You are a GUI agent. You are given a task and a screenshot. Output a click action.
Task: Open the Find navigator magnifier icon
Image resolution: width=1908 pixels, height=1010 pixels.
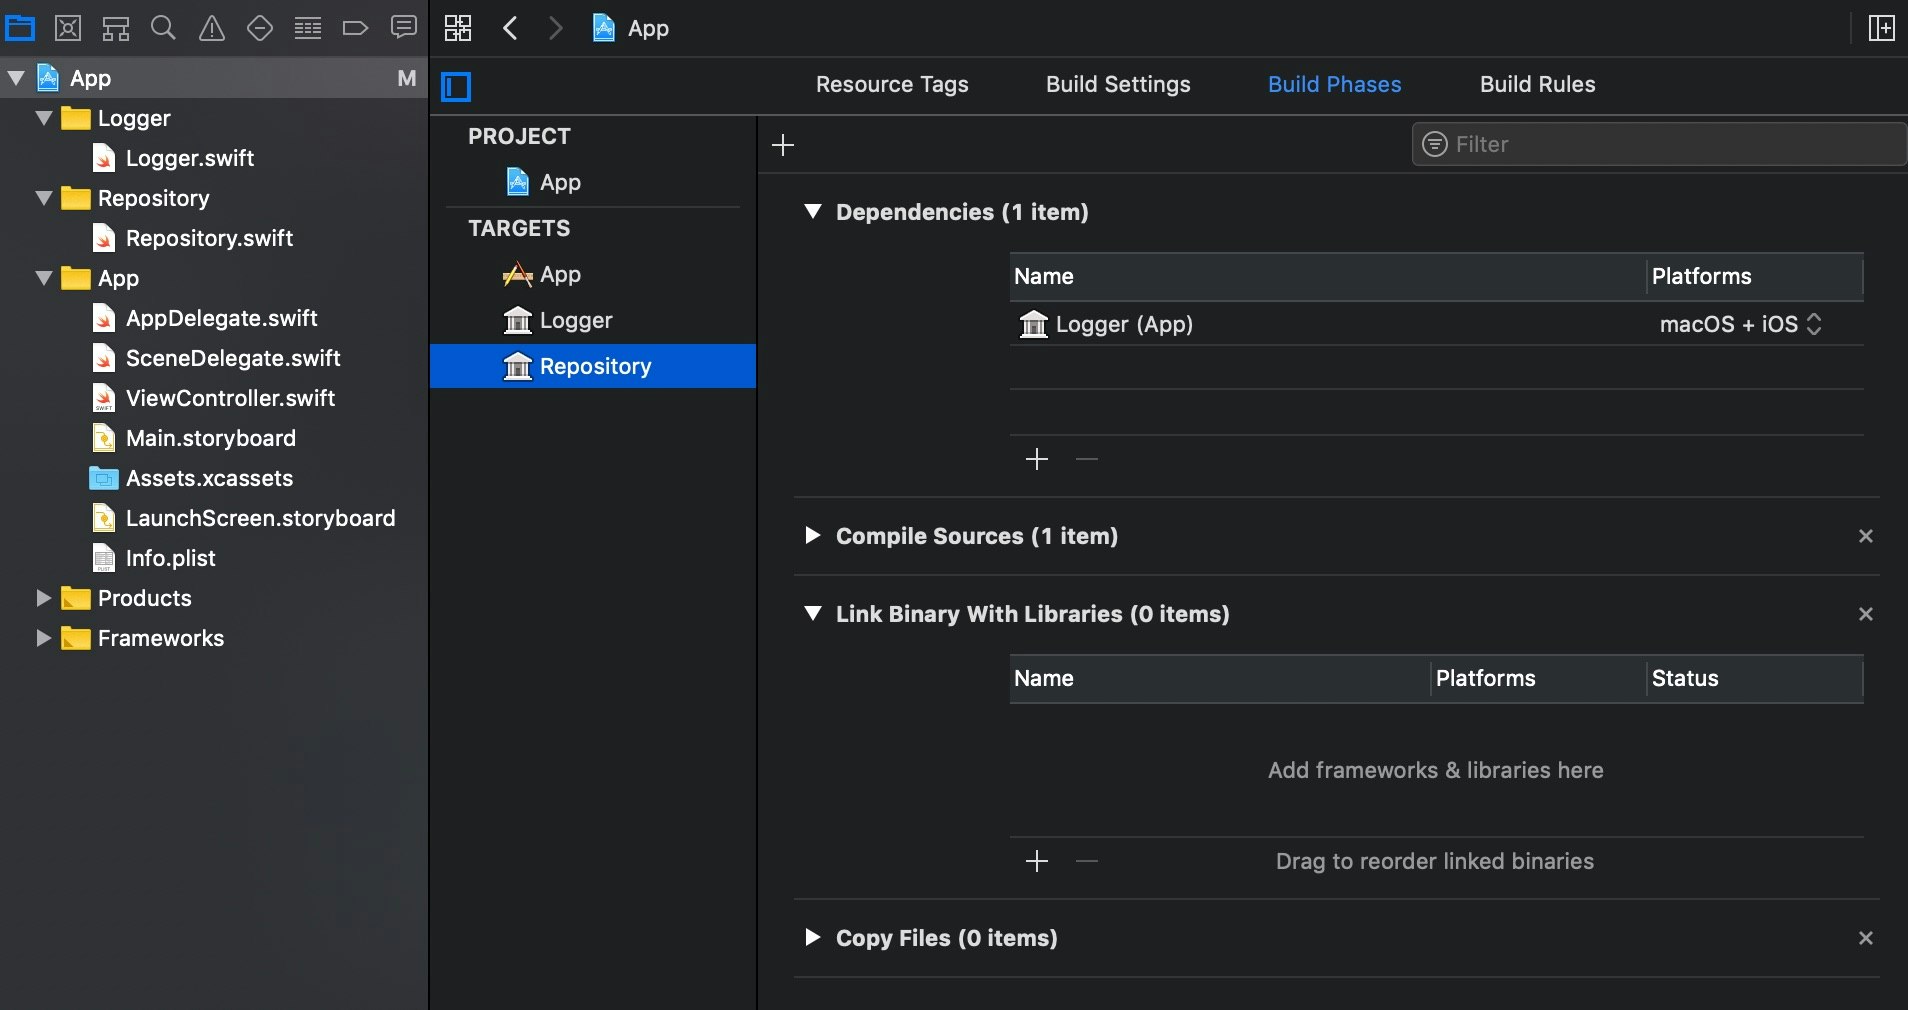click(x=163, y=28)
